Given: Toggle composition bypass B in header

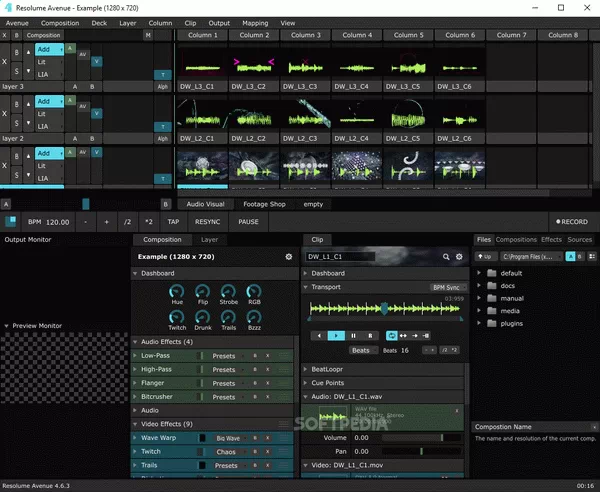Looking at the screenshot, I should click(x=16, y=35).
